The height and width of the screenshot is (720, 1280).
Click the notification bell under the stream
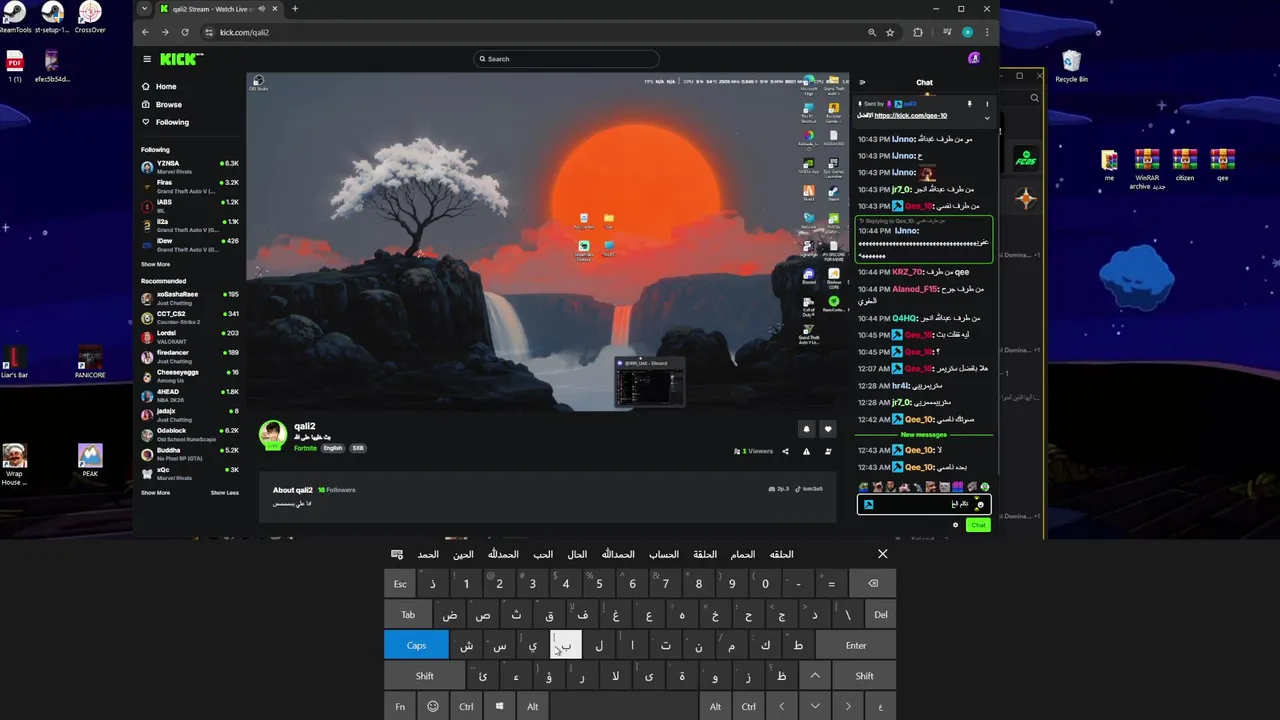[807, 429]
